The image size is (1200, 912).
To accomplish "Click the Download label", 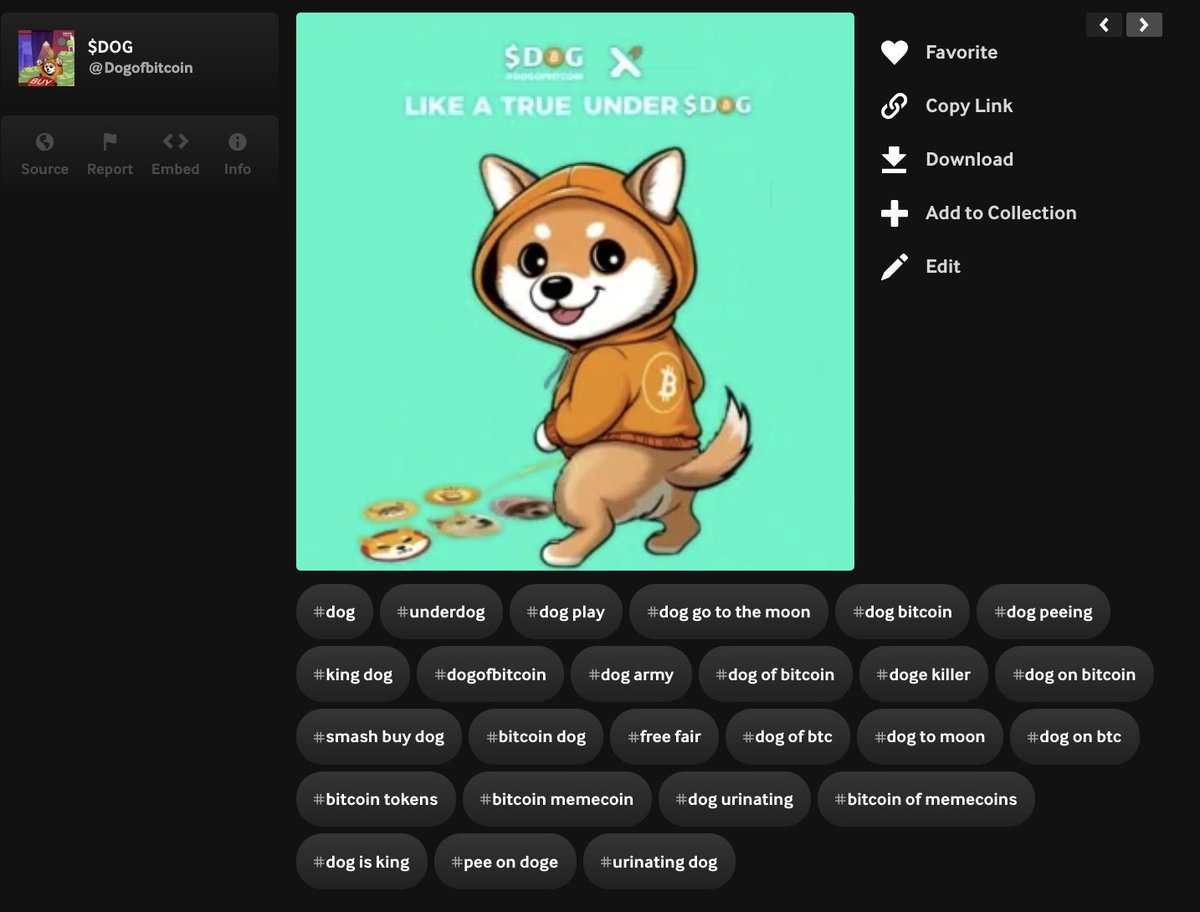I will point(969,159).
